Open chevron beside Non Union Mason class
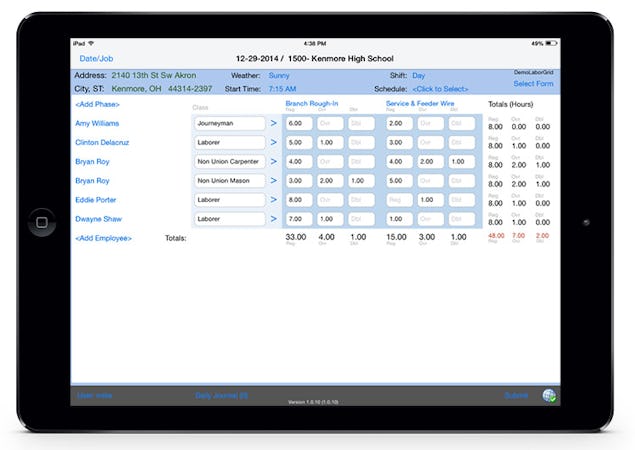635x450 pixels. (274, 180)
